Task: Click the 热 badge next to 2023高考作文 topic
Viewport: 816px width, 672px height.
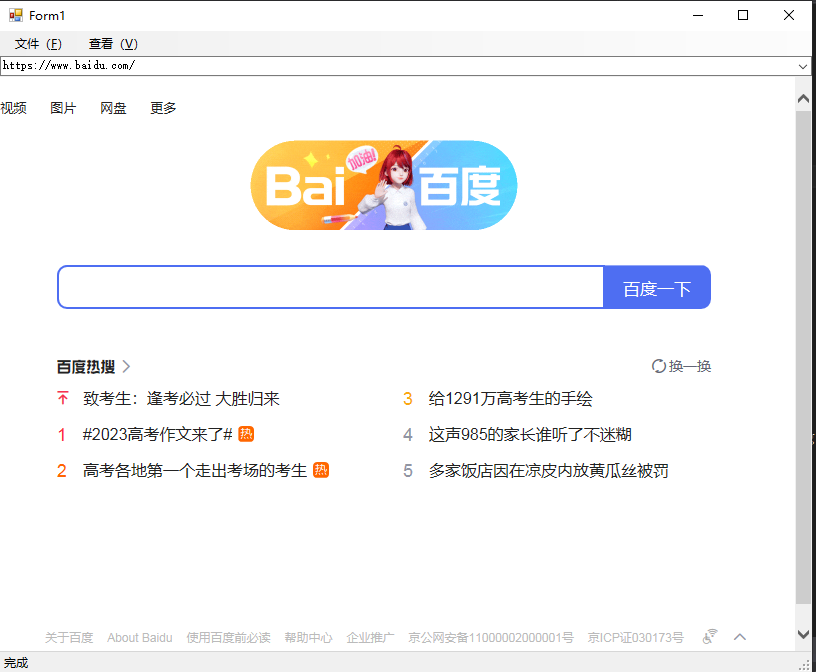Action: [245, 434]
